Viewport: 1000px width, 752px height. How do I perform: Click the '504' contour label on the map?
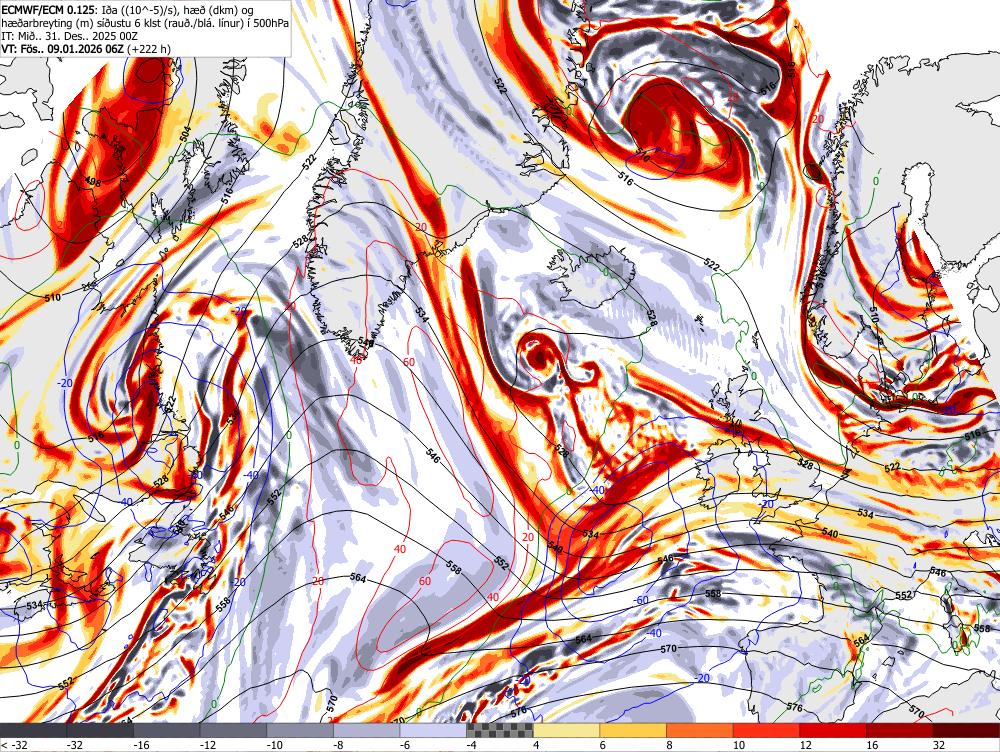(186, 134)
